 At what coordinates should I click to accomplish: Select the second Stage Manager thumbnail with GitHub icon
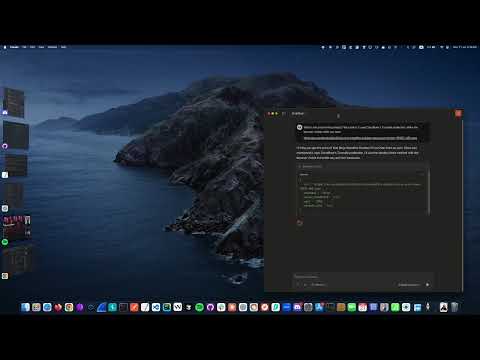[x=15, y=135]
